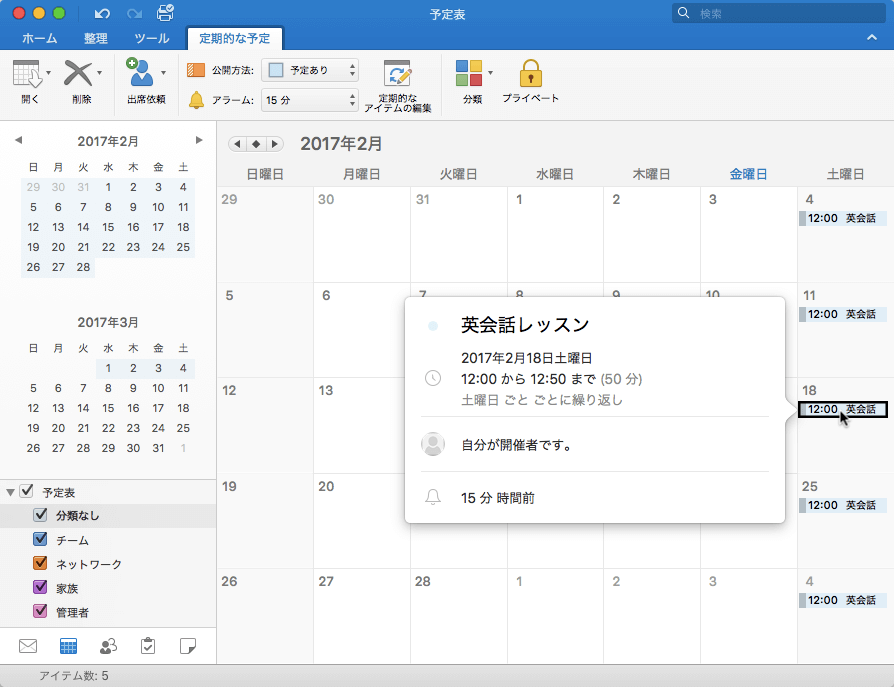Screen dimensions: 894x687
Task: Click 土曜日 ごと ごとに繰り返し text
Action: (x=542, y=400)
